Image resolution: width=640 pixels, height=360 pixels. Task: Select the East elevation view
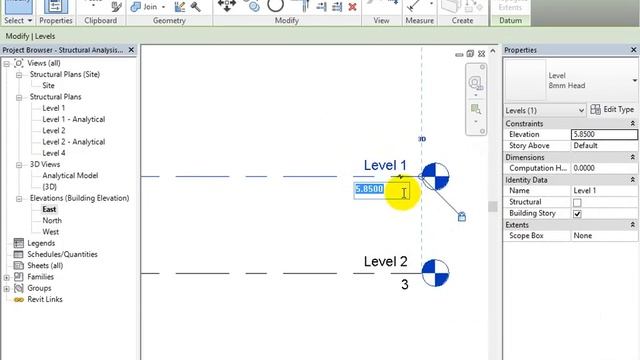click(49, 209)
